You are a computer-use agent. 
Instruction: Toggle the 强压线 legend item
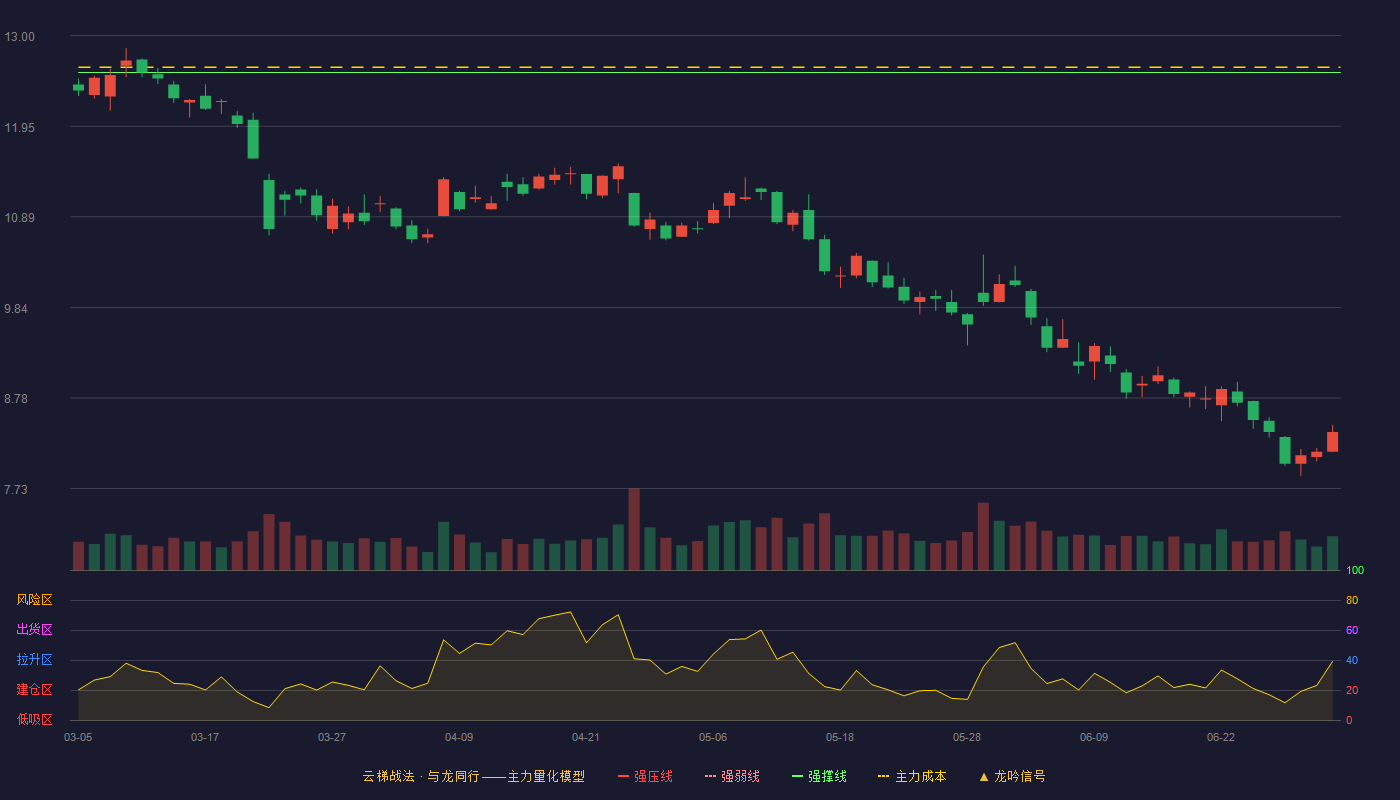coord(645,776)
